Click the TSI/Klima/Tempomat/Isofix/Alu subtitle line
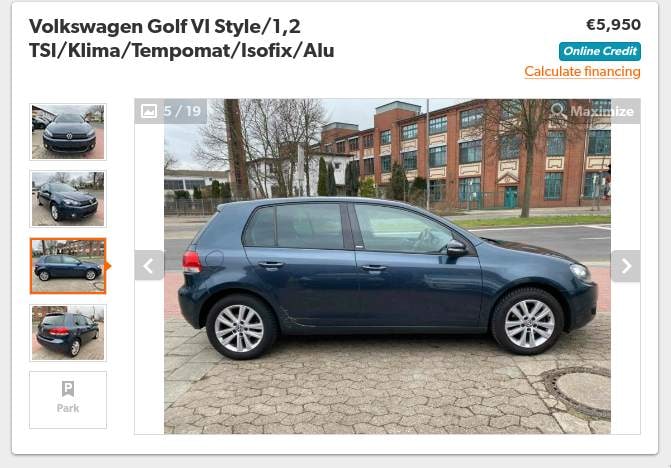This screenshot has width=671, height=468. (181, 50)
